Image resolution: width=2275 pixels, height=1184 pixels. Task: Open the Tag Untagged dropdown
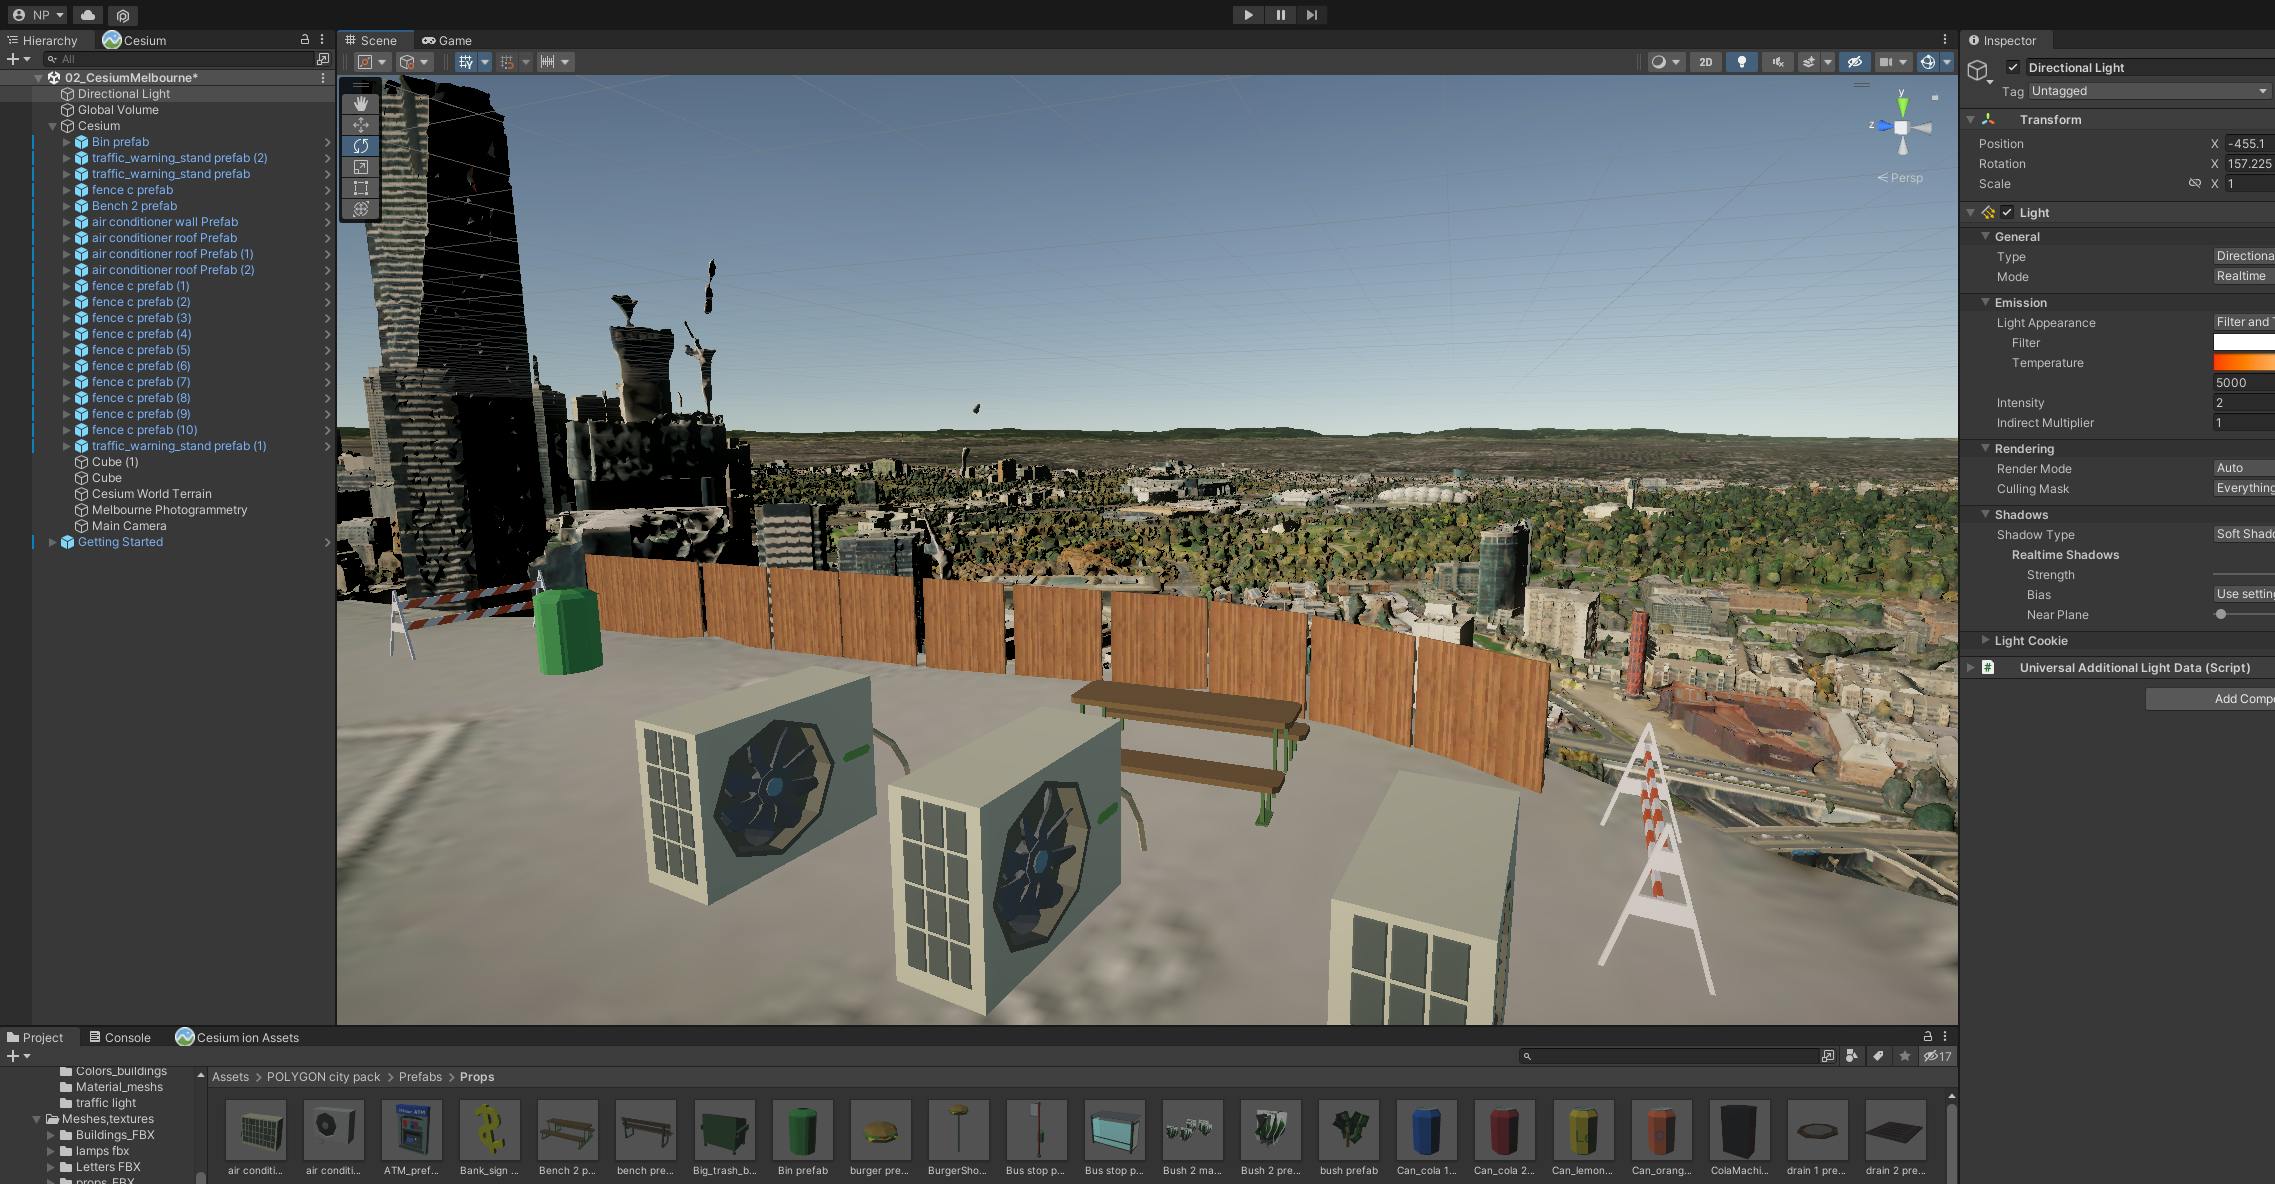2148,91
